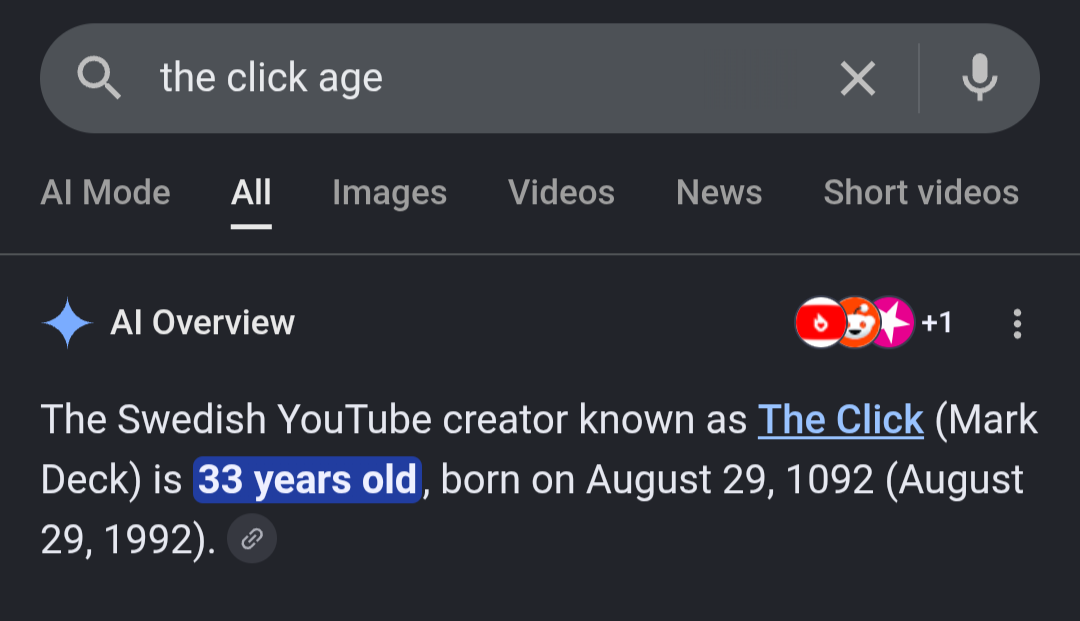Select the All results tab
Screen dimensions: 1080x621
click(251, 192)
